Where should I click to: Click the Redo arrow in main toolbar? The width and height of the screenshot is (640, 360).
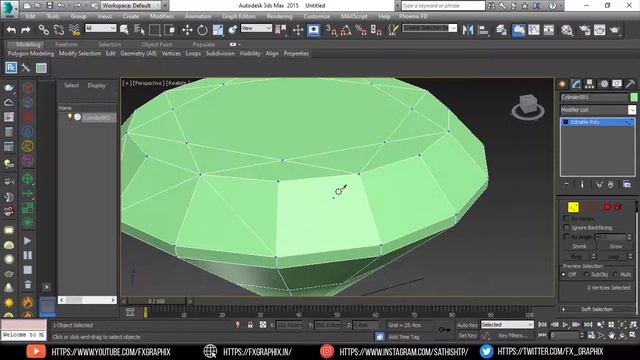click(25, 30)
